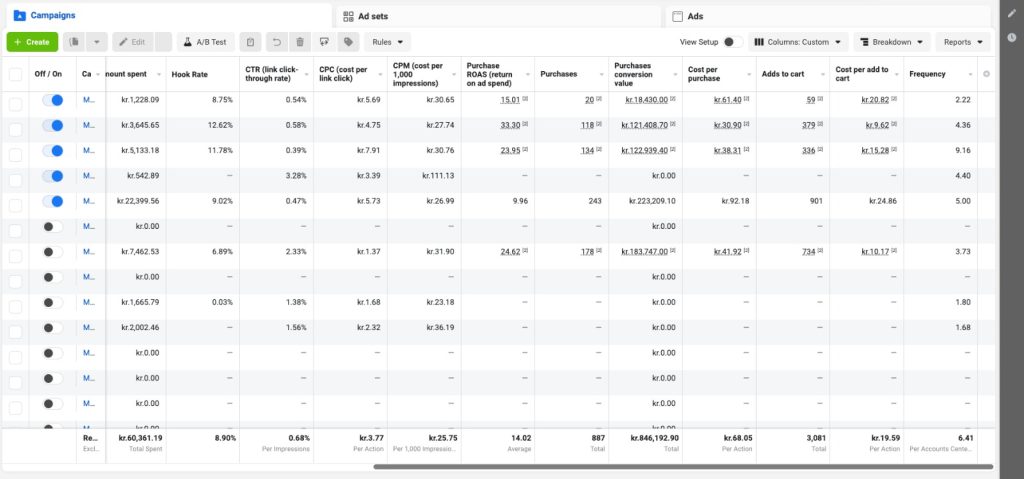1024x479 pixels.
Task: Click the trash delete icon
Action: [300, 42]
